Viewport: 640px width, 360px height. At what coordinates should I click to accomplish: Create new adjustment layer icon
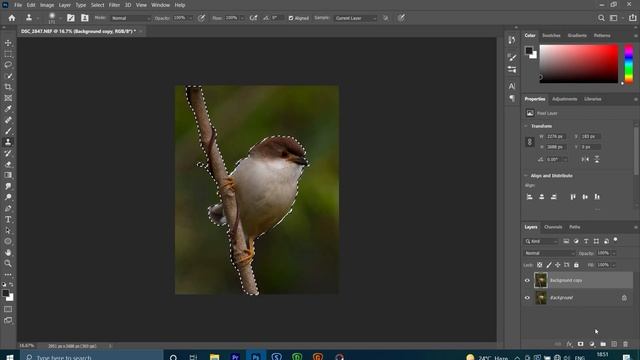coord(592,344)
